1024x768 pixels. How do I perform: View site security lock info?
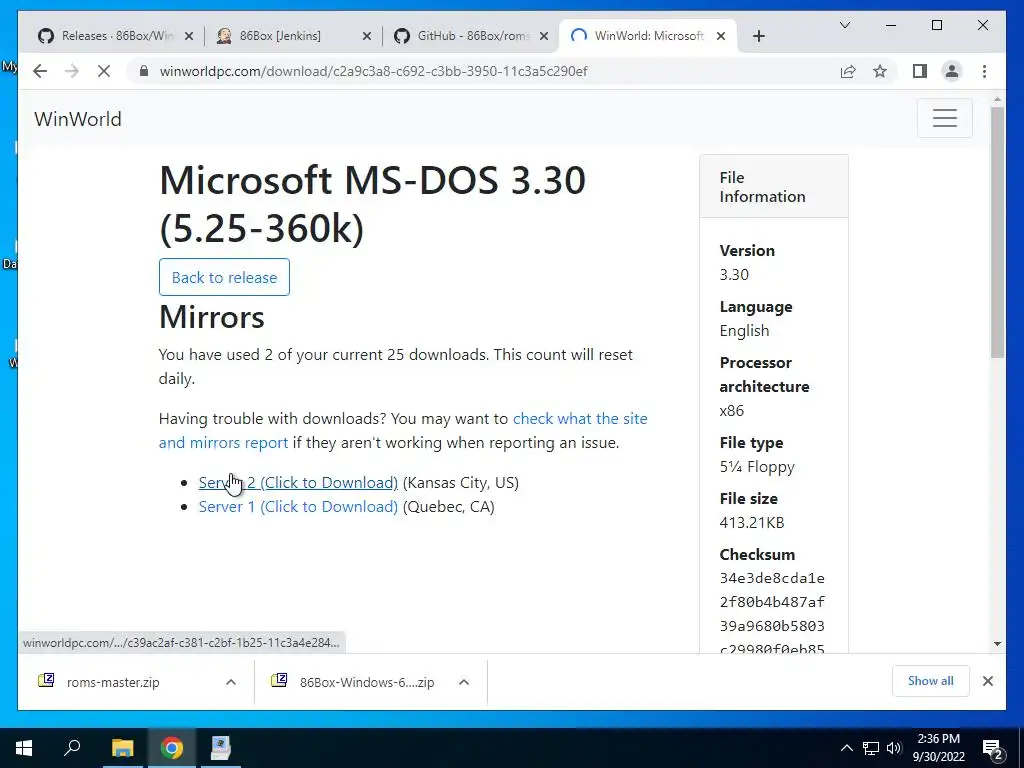pos(144,71)
